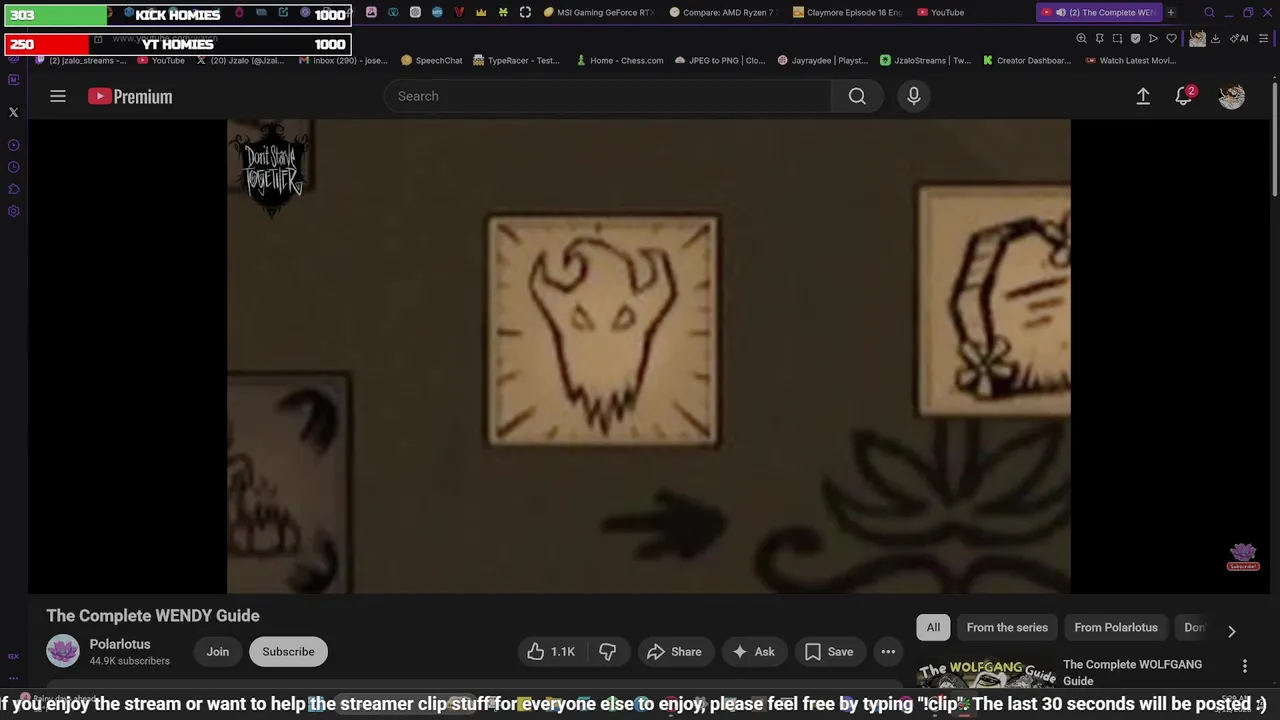1280x720 pixels.
Task: Save the video to a playlist
Action: pos(830,652)
